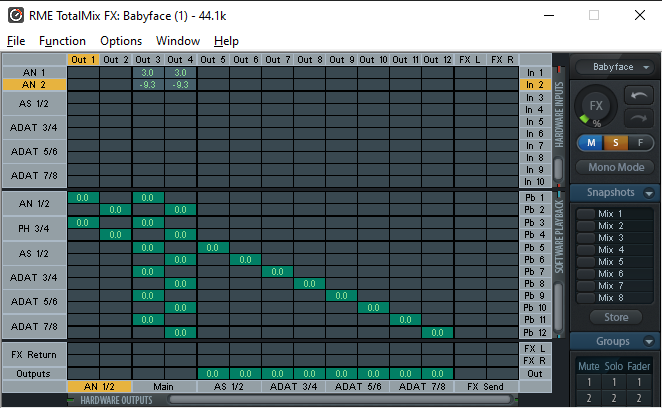Toggle global Fader with the F button
The image size is (662, 408).
[640, 143]
